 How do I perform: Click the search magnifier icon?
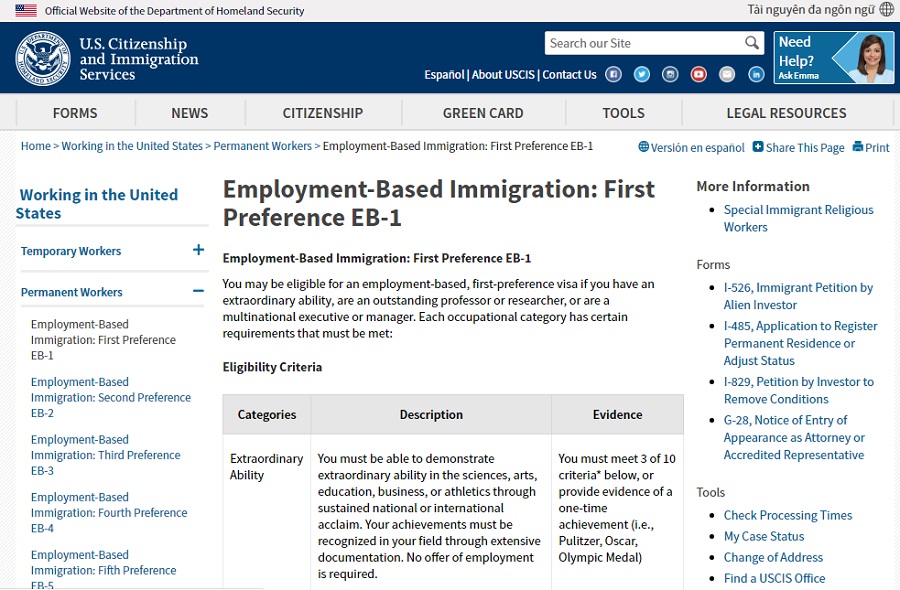751,42
